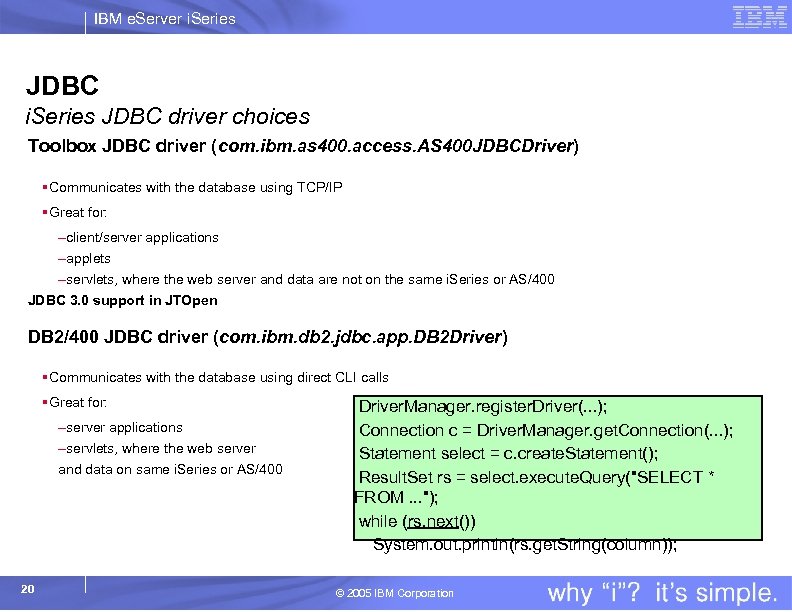
Task: Click the 'DB2/400 JDBC driver' heading
Action: click(268, 337)
